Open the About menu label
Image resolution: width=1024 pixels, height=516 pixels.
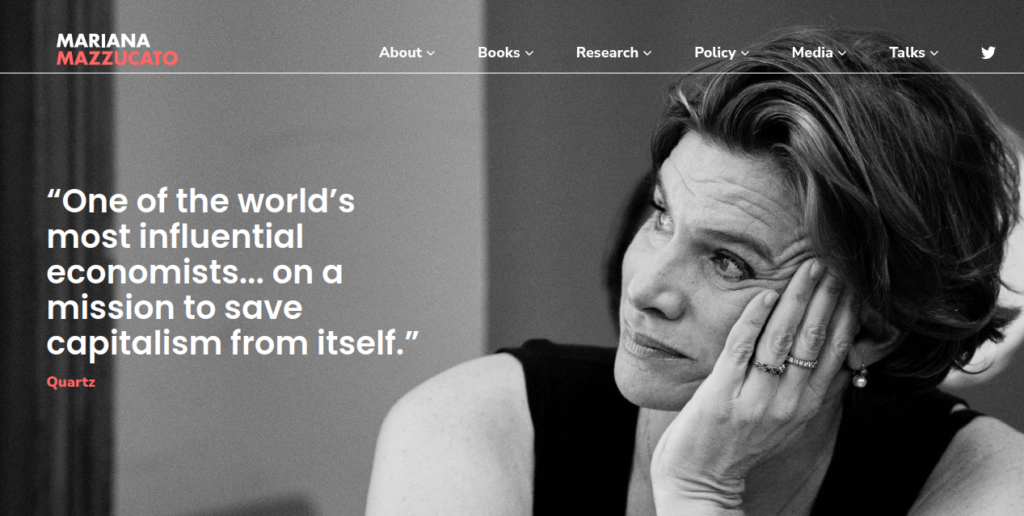coord(400,52)
